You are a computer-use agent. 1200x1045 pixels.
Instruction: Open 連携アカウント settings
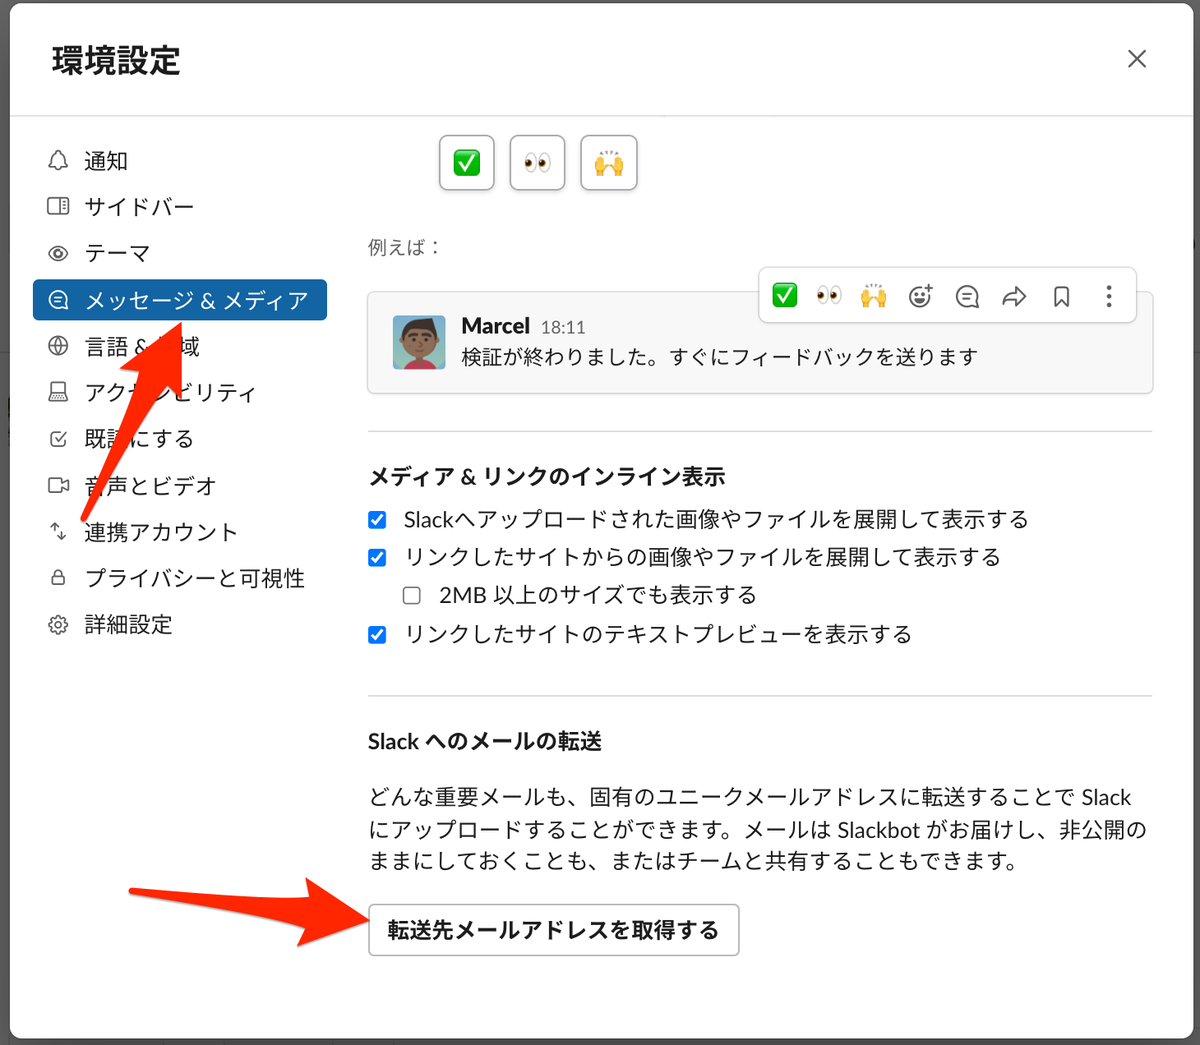coord(180,531)
